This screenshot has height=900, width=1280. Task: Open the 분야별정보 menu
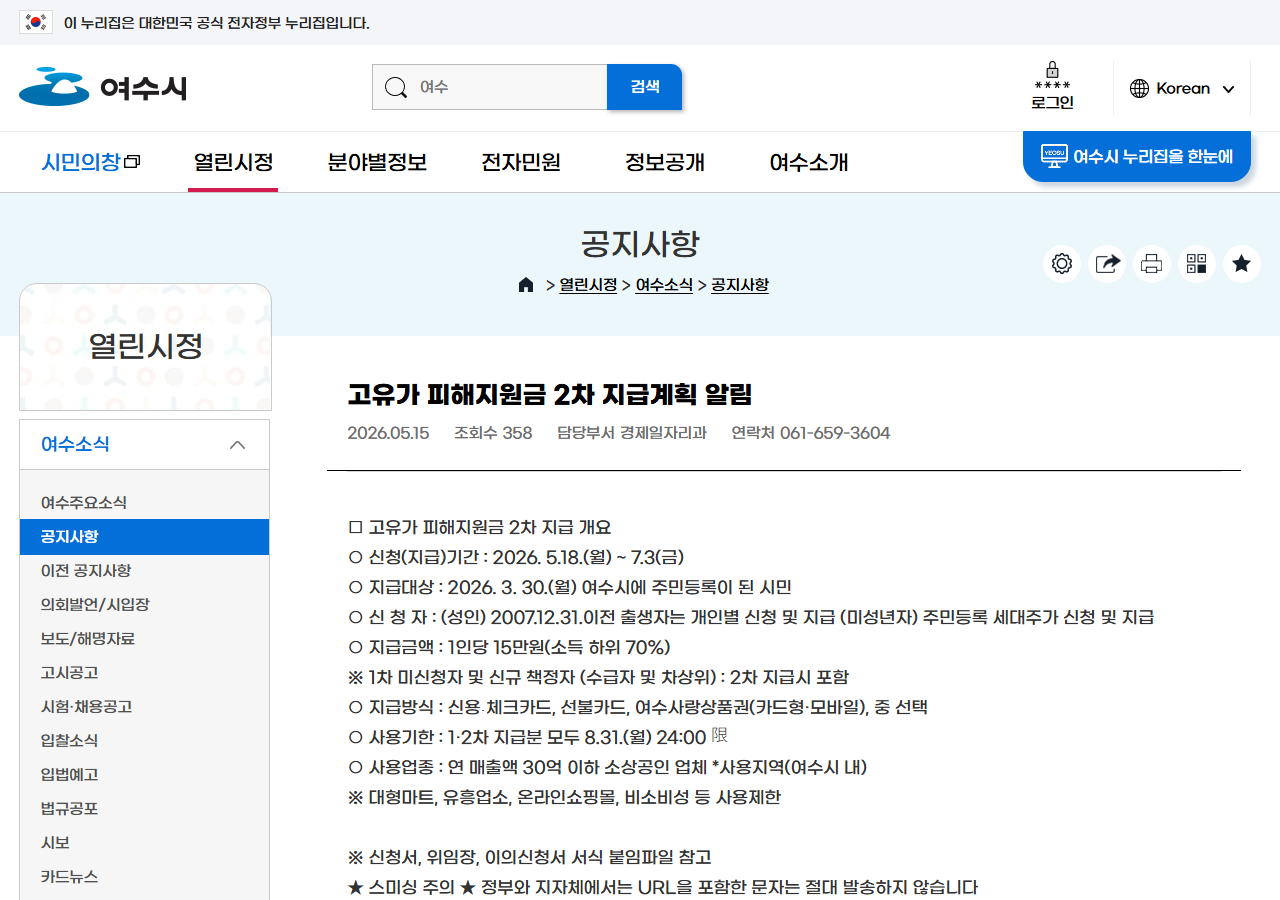[377, 162]
